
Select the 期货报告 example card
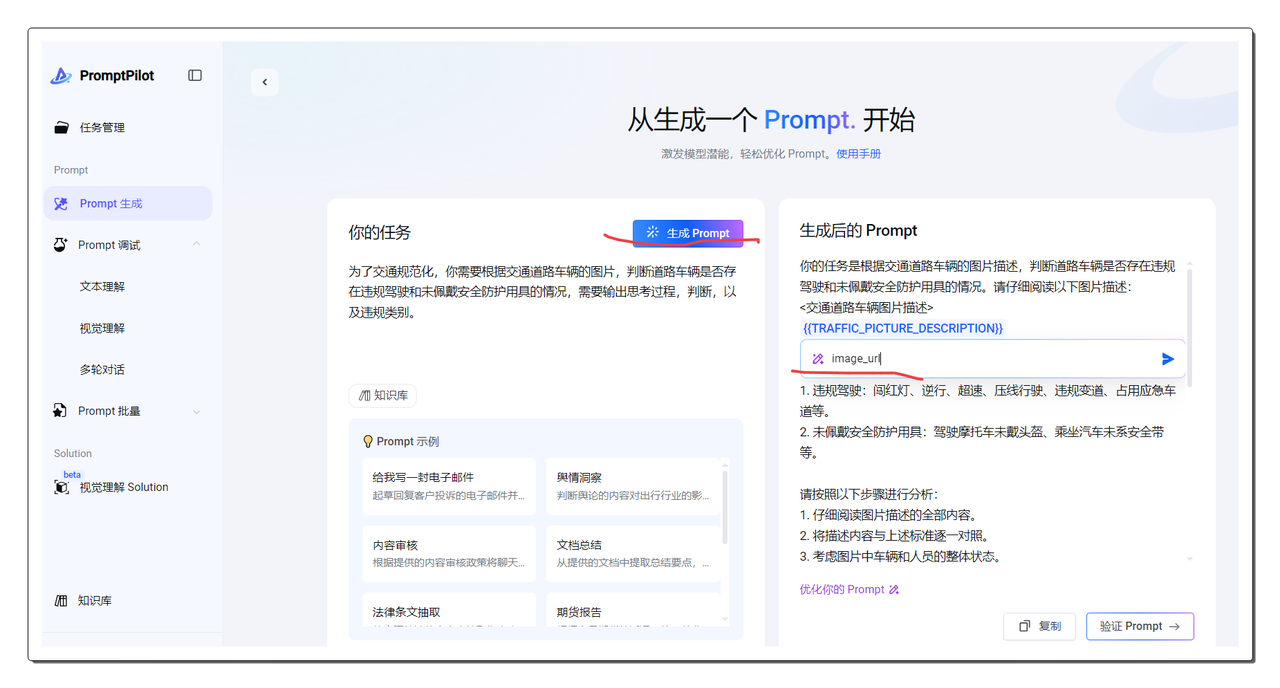(x=633, y=610)
